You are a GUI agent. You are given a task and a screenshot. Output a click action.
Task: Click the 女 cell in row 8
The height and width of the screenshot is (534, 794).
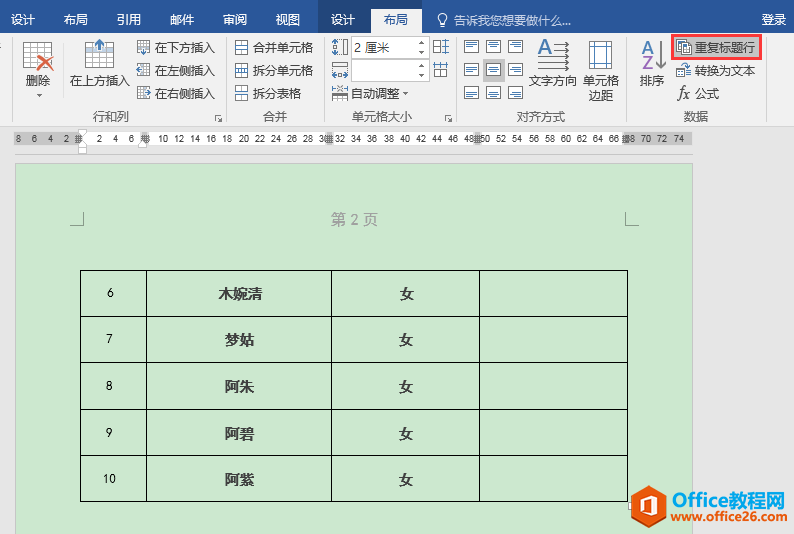point(406,386)
